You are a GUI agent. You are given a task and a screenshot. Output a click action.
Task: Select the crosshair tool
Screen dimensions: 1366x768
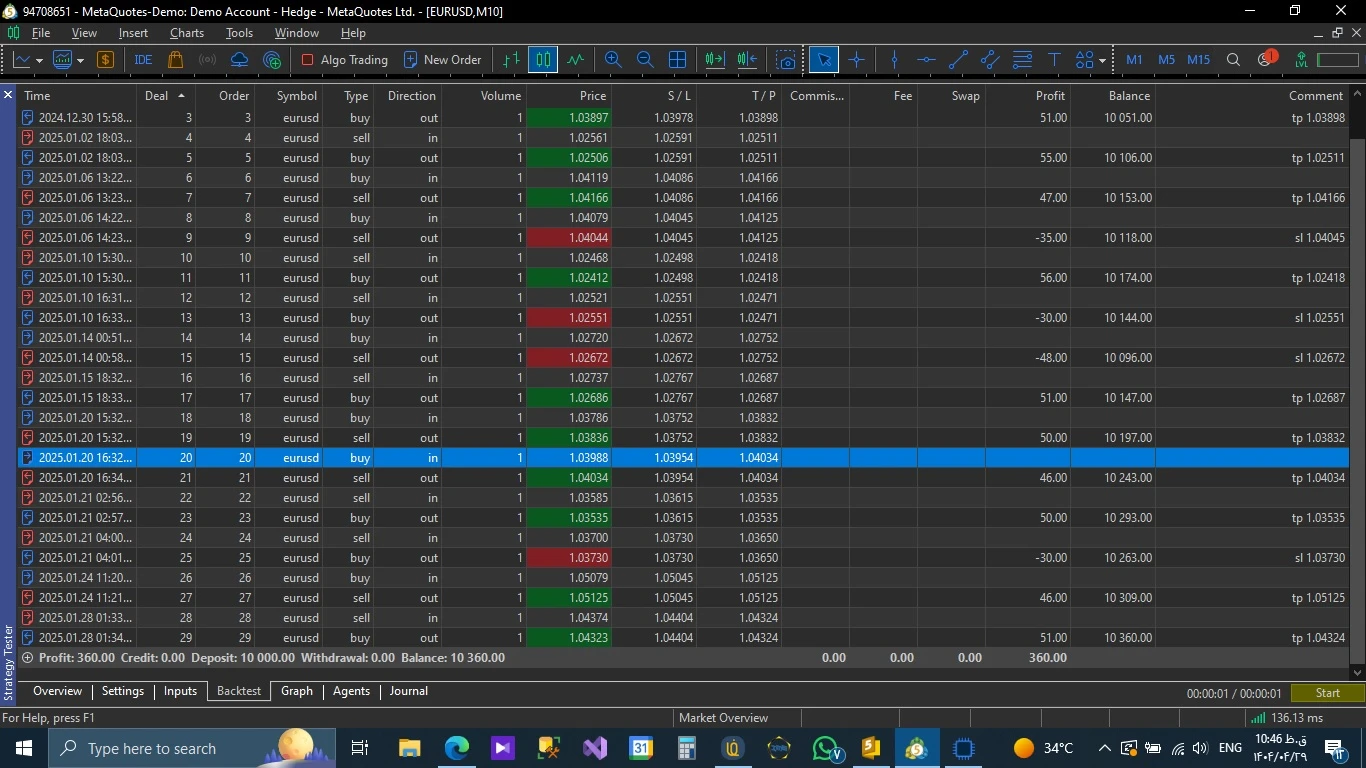click(857, 60)
